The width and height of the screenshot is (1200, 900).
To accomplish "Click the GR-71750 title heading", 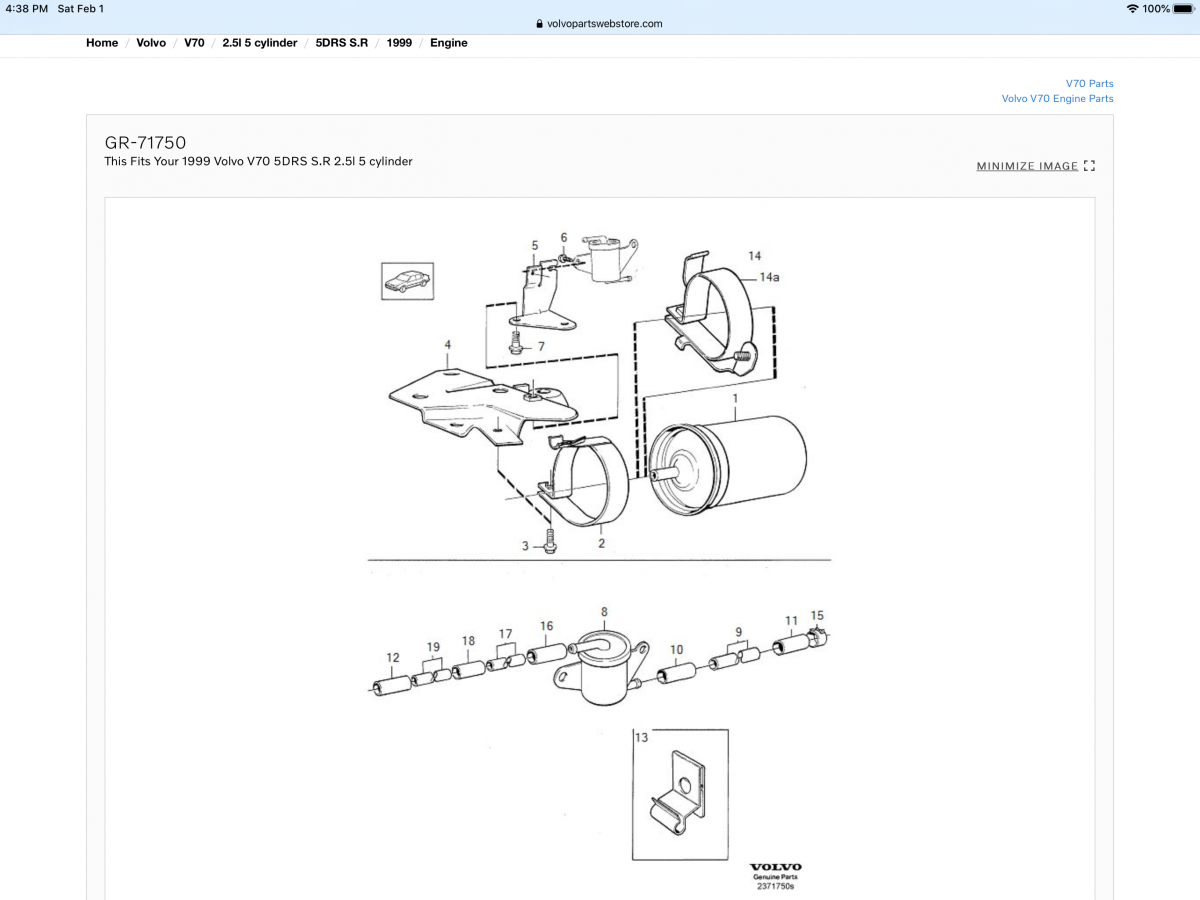I will point(144,142).
